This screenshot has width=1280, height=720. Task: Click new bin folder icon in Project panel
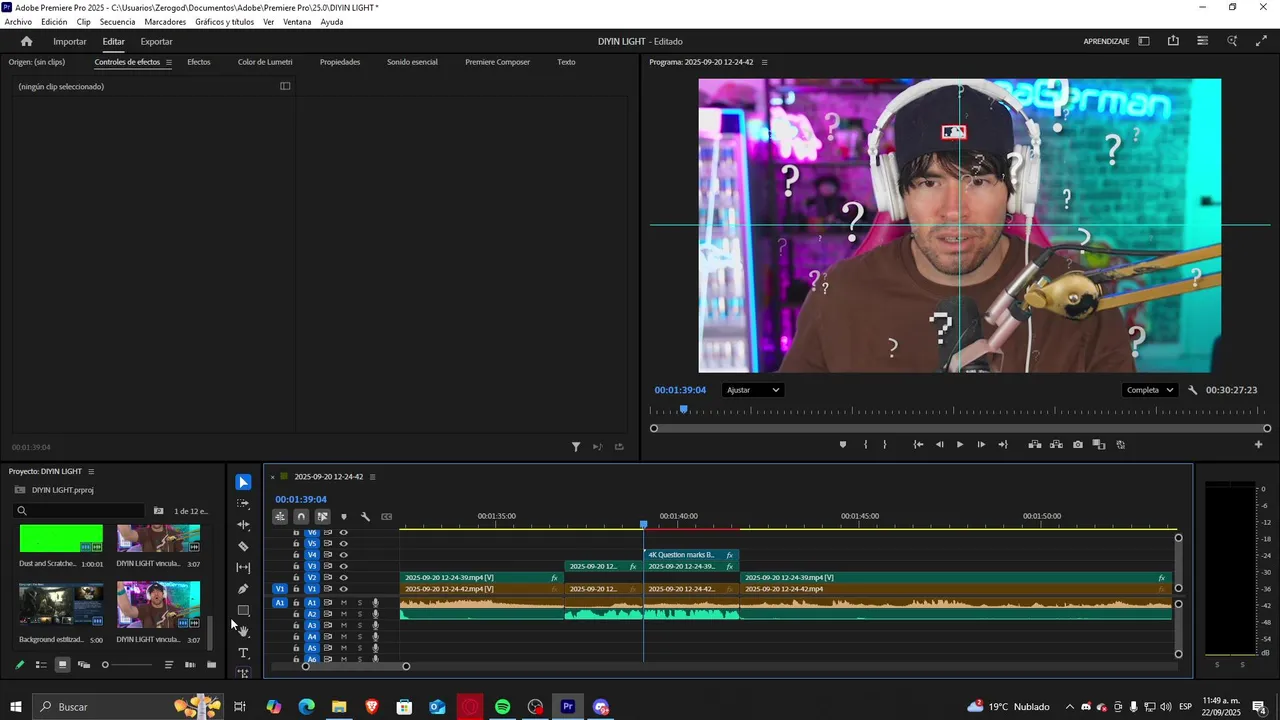(211, 665)
